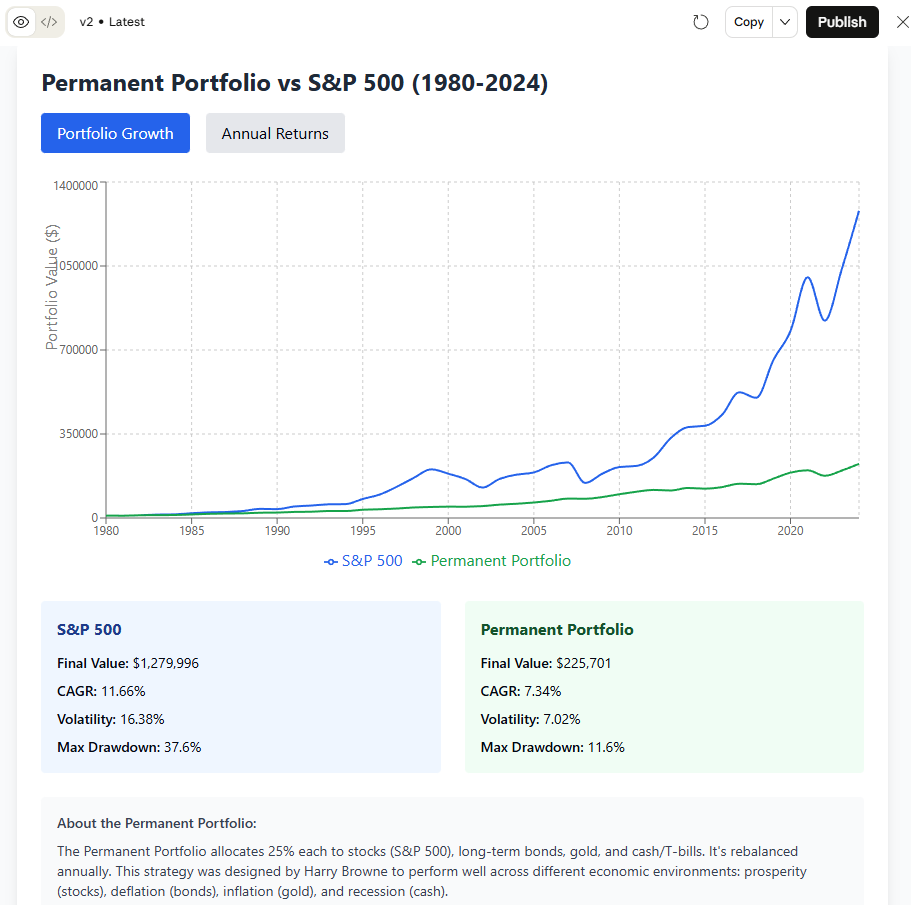The image size is (911, 905).
Task: Click the 1995 x-axis label
Action: [x=363, y=531]
